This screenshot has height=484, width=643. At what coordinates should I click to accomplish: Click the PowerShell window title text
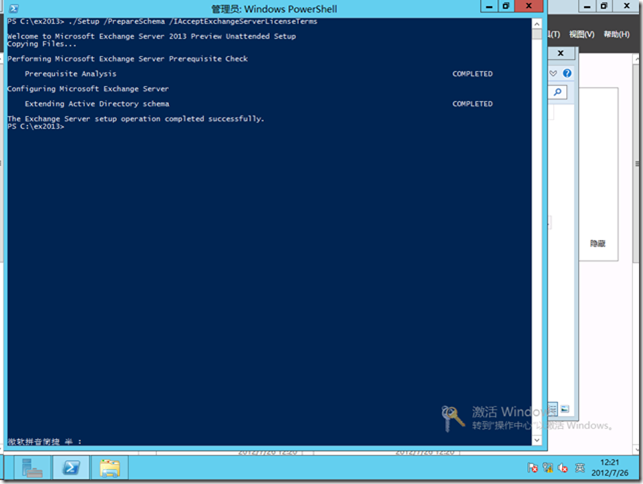tap(274, 9)
